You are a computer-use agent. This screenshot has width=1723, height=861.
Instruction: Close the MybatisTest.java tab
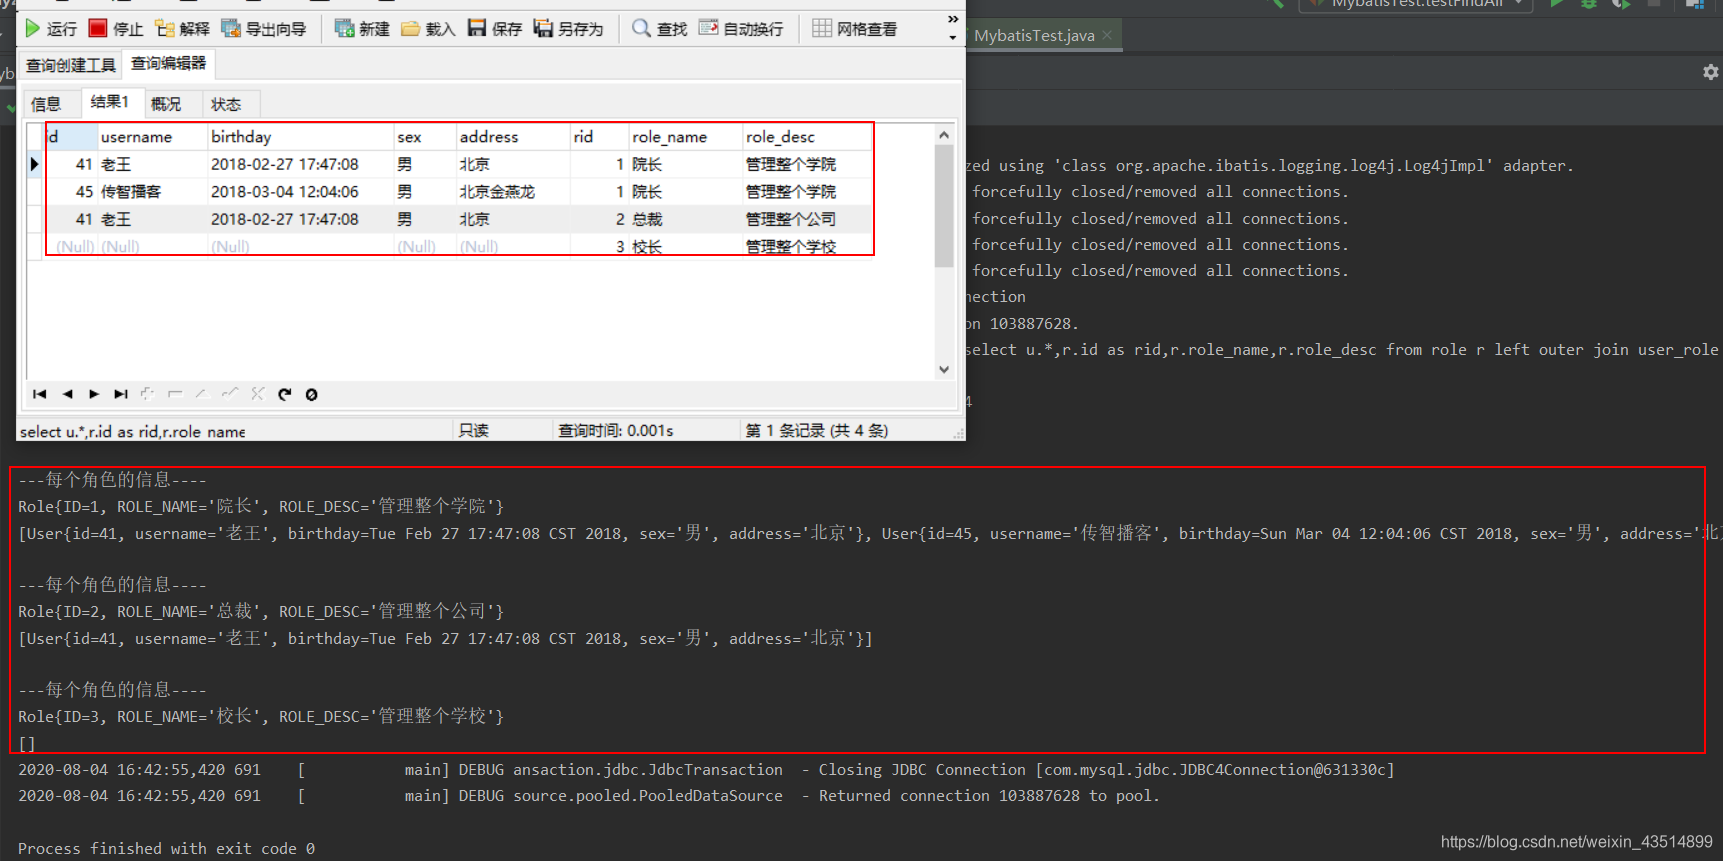(1107, 35)
